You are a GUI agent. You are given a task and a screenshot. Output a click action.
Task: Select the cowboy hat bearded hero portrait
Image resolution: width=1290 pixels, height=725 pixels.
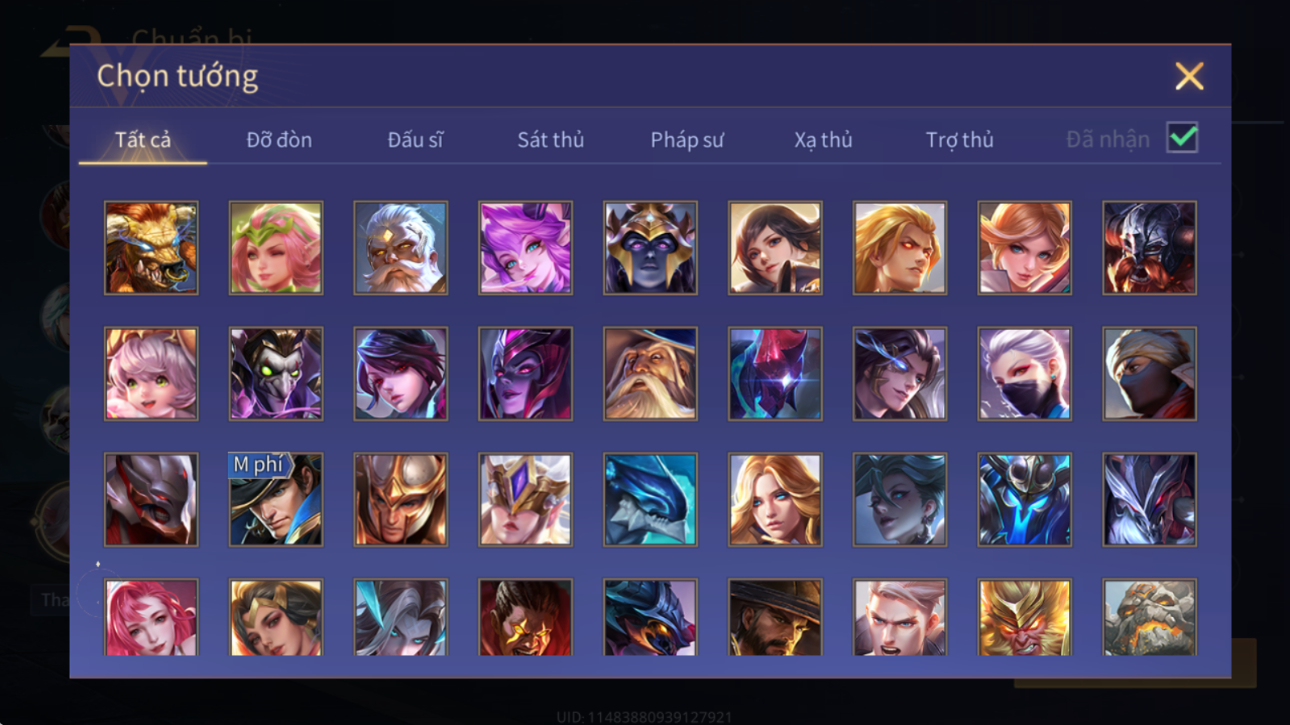(775, 617)
